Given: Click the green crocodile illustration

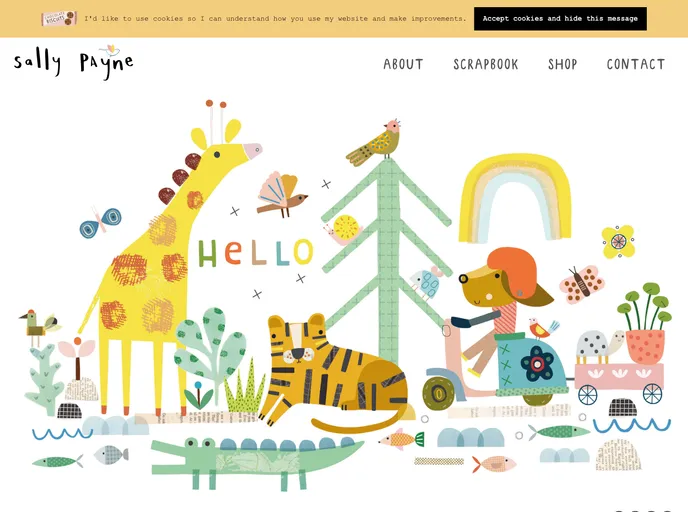Looking at the screenshot, I should [x=257, y=462].
